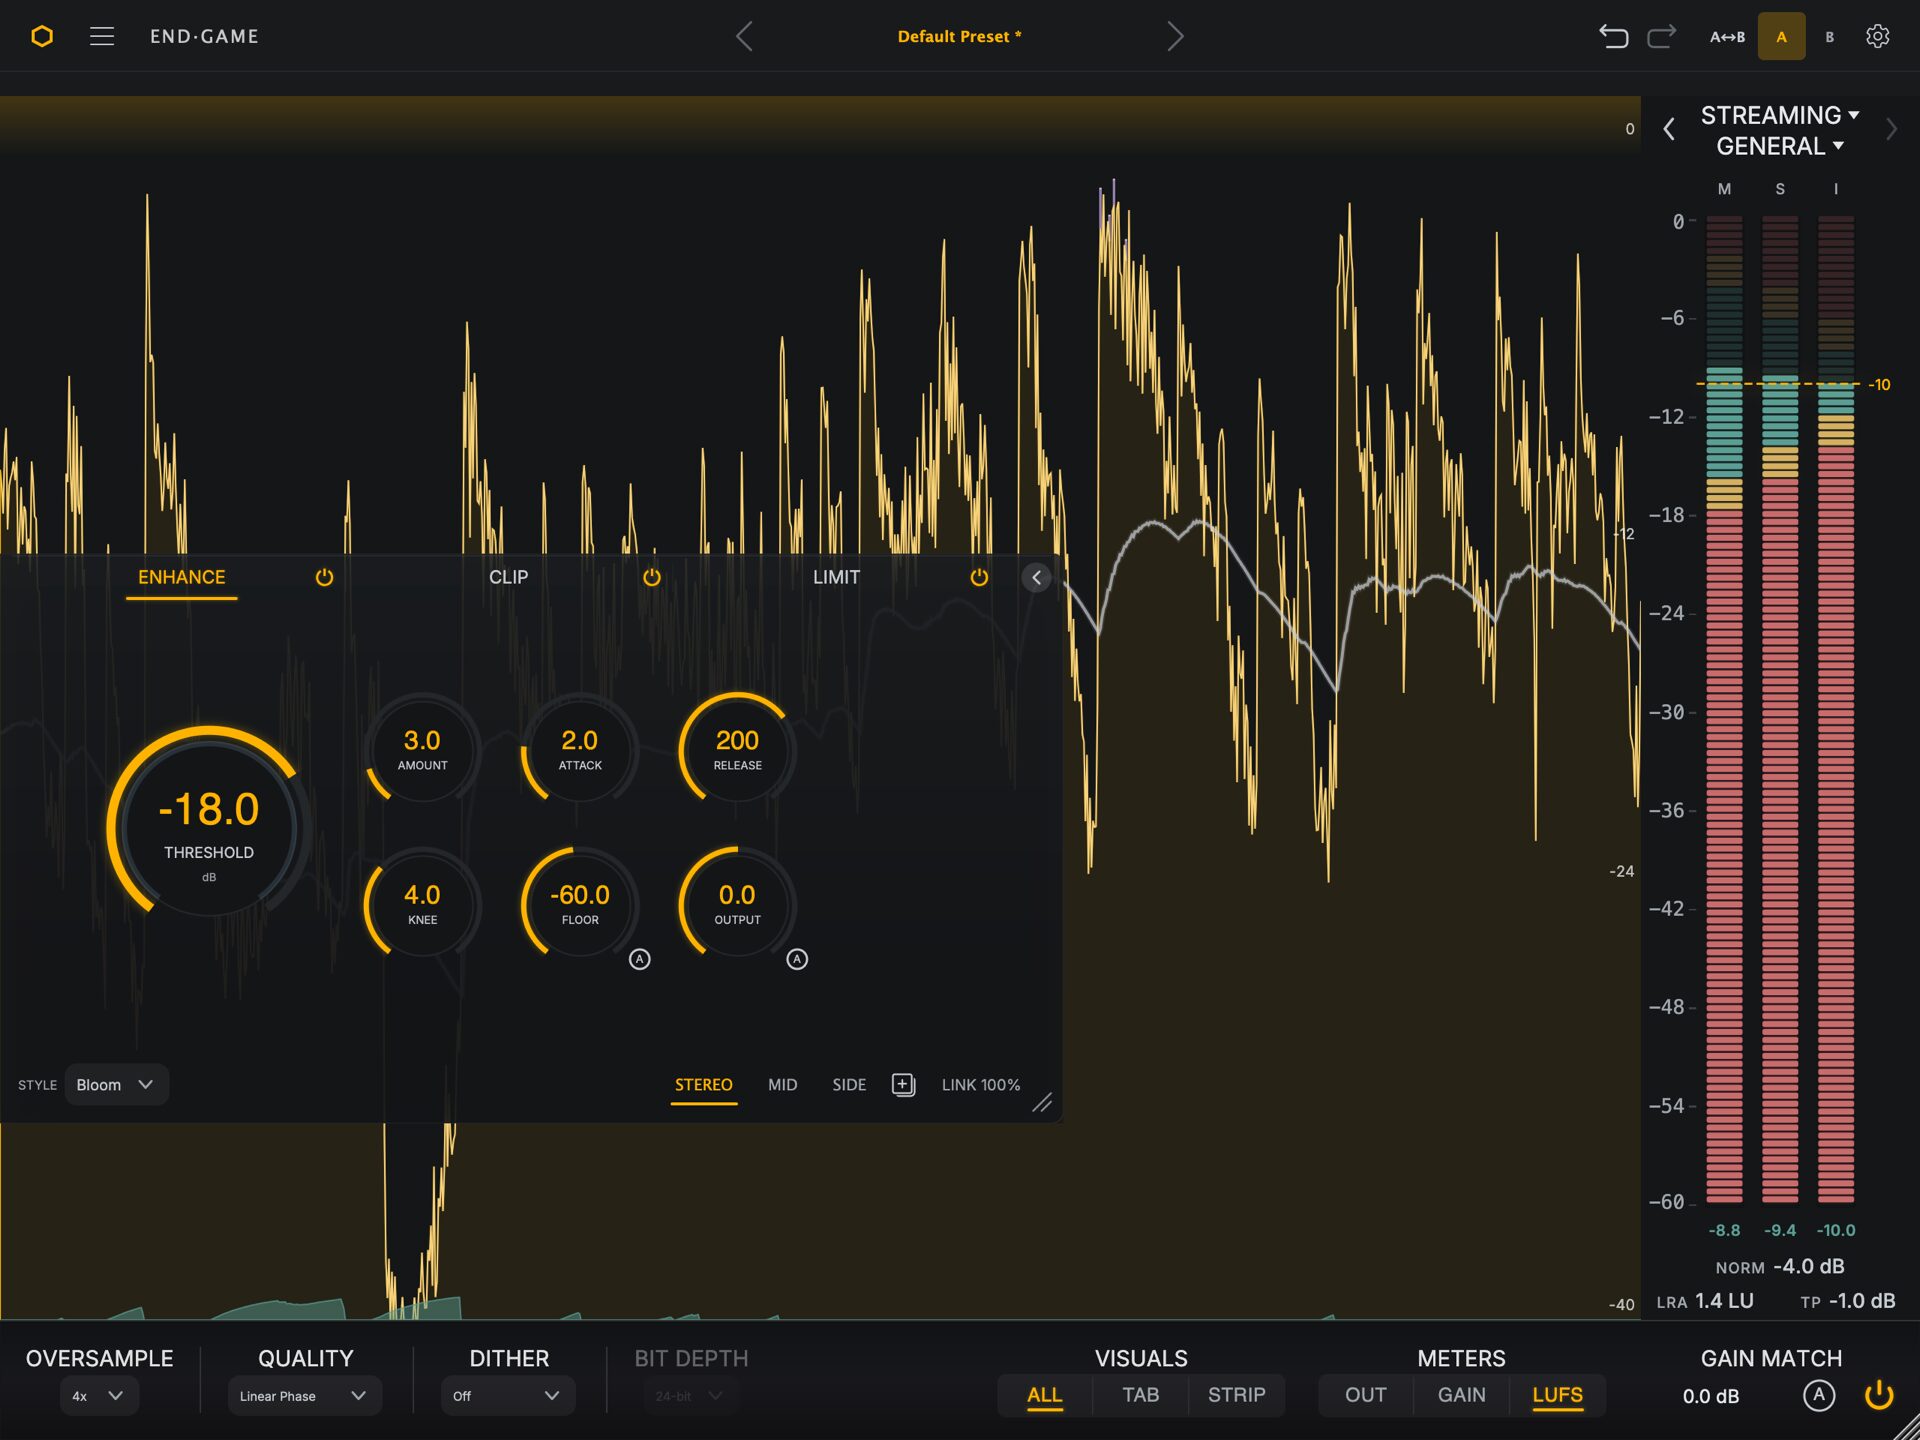This screenshot has width=1920, height=1440.
Task: Click the add channel plus icon
Action: 903,1085
